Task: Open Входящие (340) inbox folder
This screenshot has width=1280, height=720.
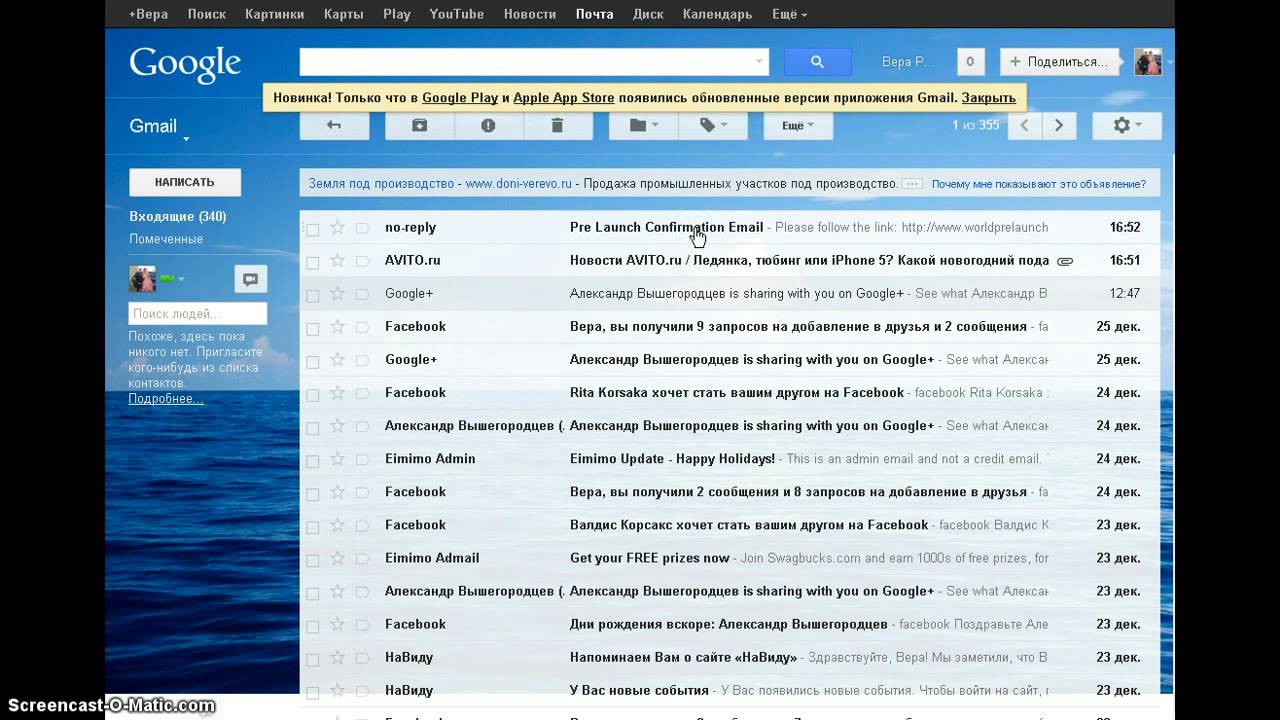Action: click(178, 217)
